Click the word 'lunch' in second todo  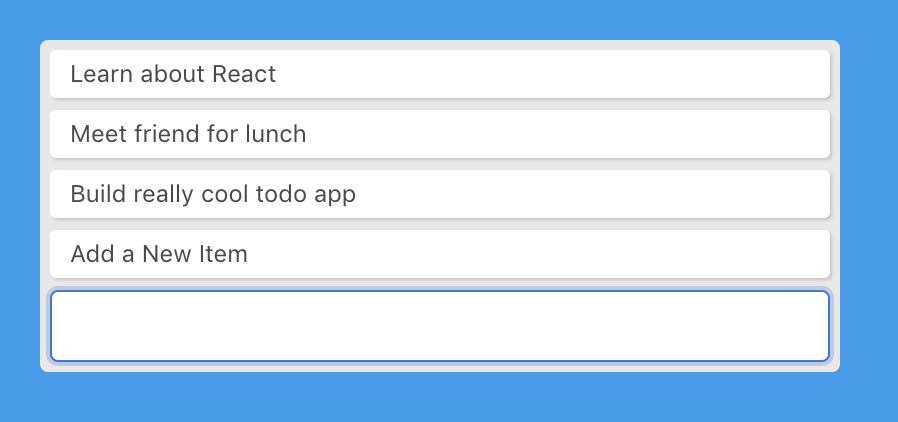point(275,134)
